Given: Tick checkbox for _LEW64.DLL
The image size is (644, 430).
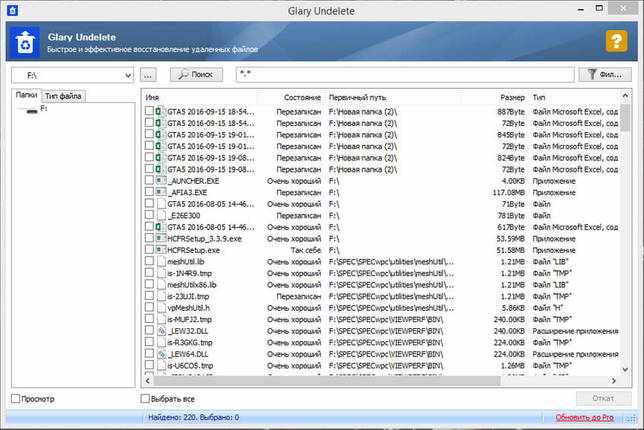Looking at the screenshot, I should [x=149, y=353].
